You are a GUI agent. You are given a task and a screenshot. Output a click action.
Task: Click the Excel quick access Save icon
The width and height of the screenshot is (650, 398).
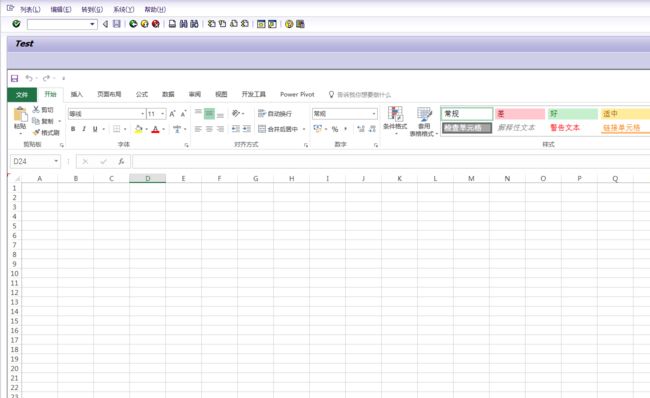15,78
